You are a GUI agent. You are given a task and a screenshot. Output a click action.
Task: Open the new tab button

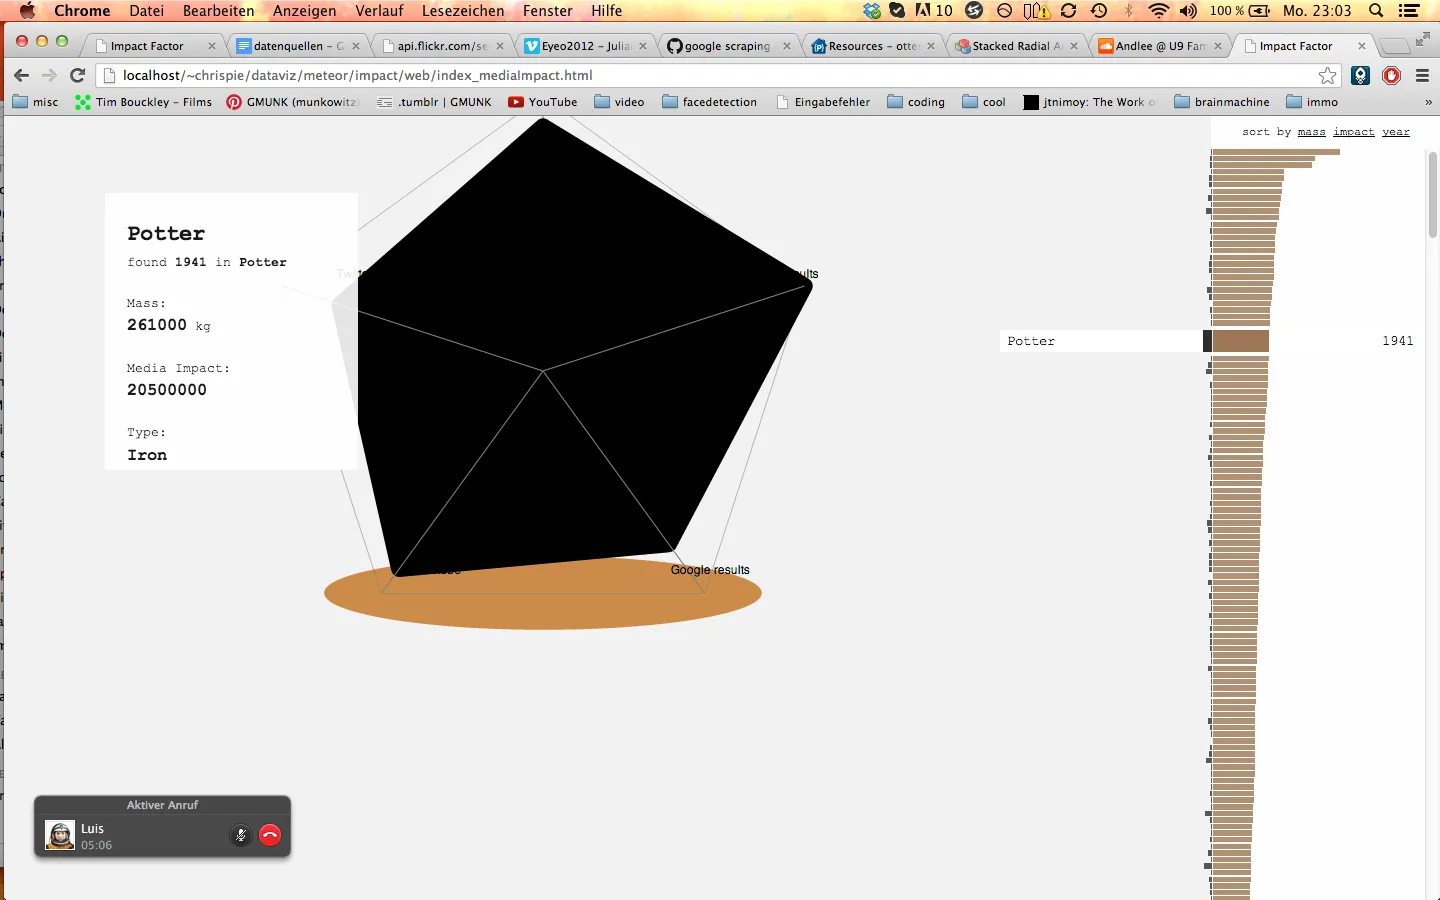(1393, 47)
